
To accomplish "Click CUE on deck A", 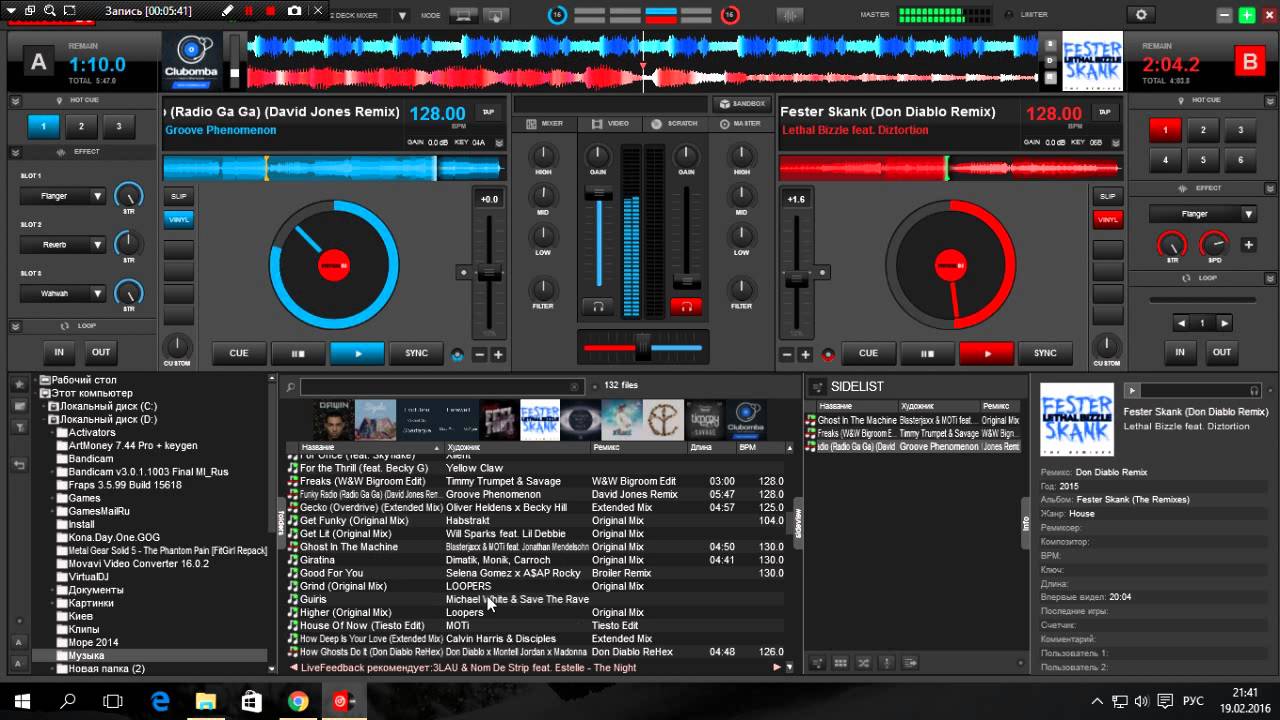I will (x=239, y=353).
